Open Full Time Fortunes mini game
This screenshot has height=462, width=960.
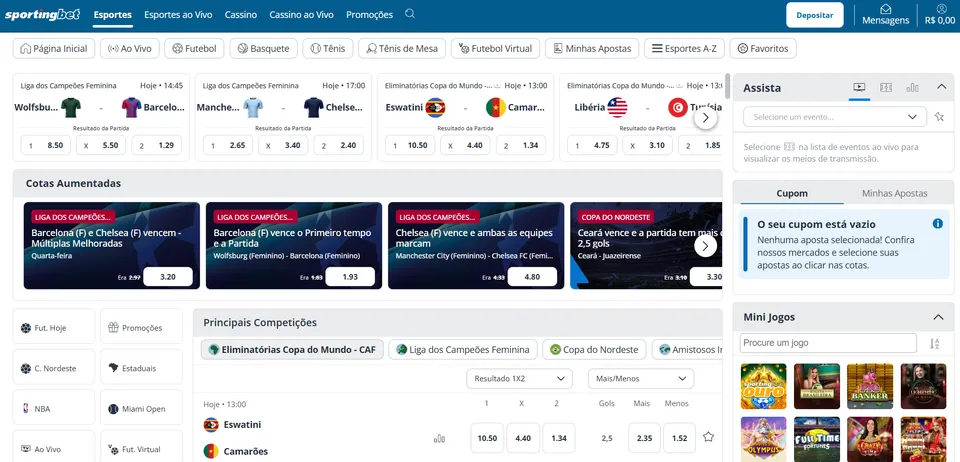817,439
